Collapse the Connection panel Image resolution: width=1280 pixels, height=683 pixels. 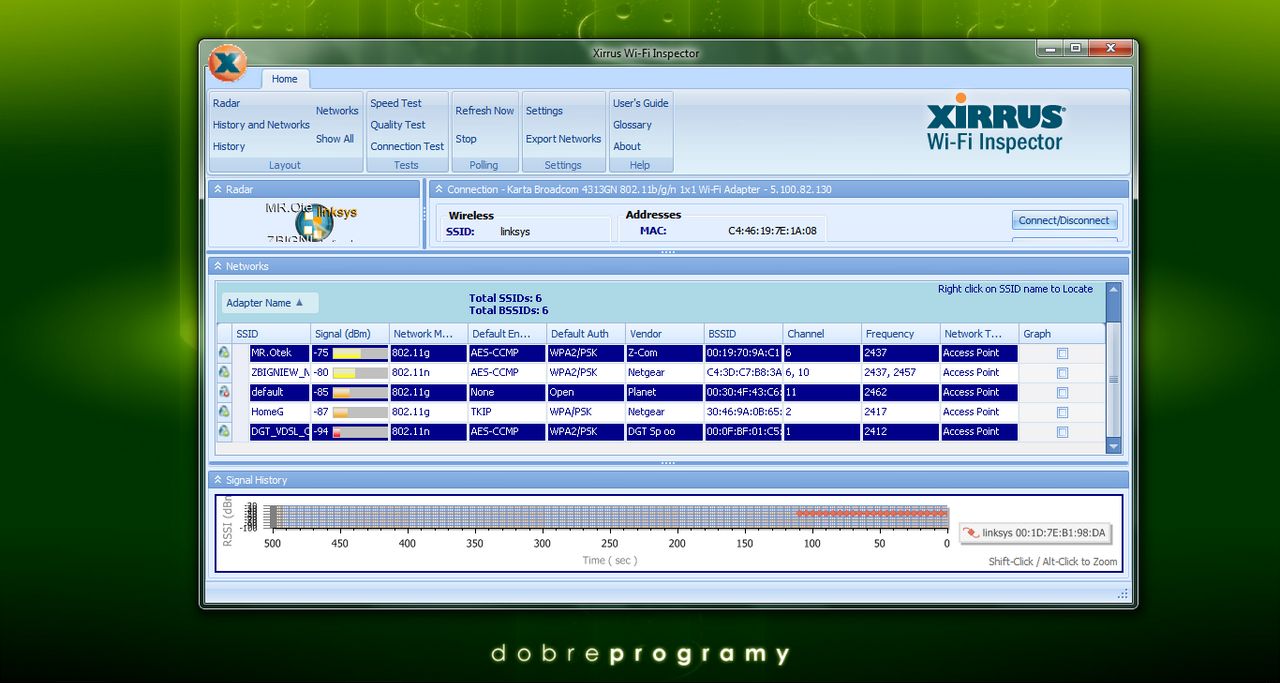pos(438,189)
